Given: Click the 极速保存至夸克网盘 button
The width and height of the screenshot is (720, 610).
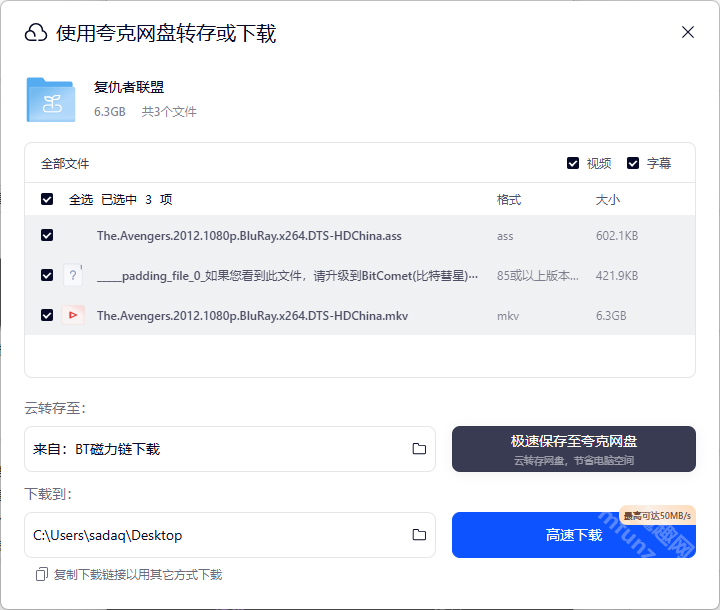Looking at the screenshot, I should [574, 448].
